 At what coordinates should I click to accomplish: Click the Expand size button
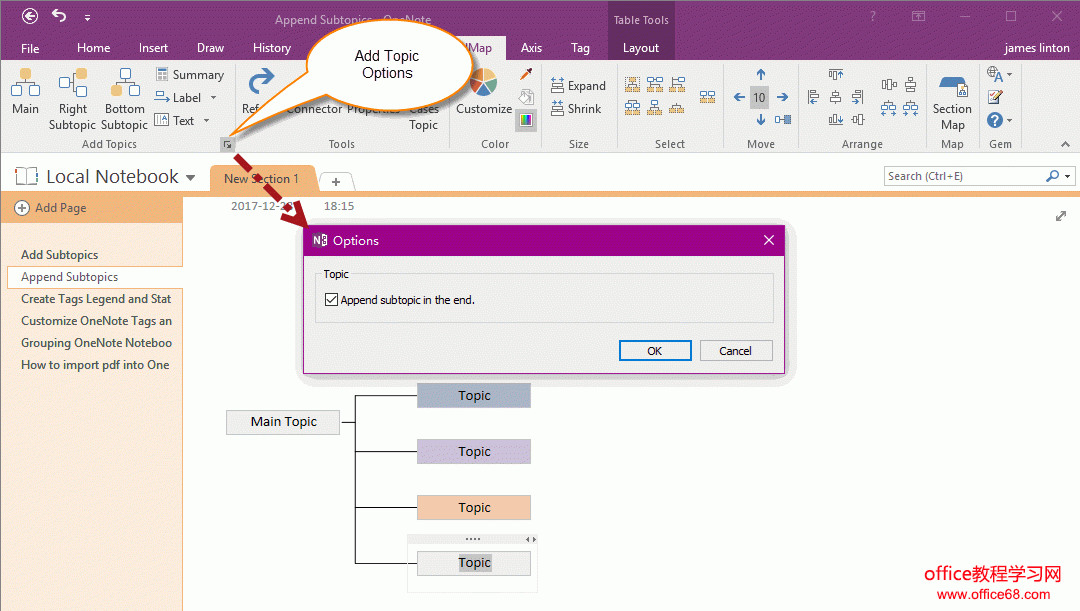pyautogui.click(x=578, y=86)
